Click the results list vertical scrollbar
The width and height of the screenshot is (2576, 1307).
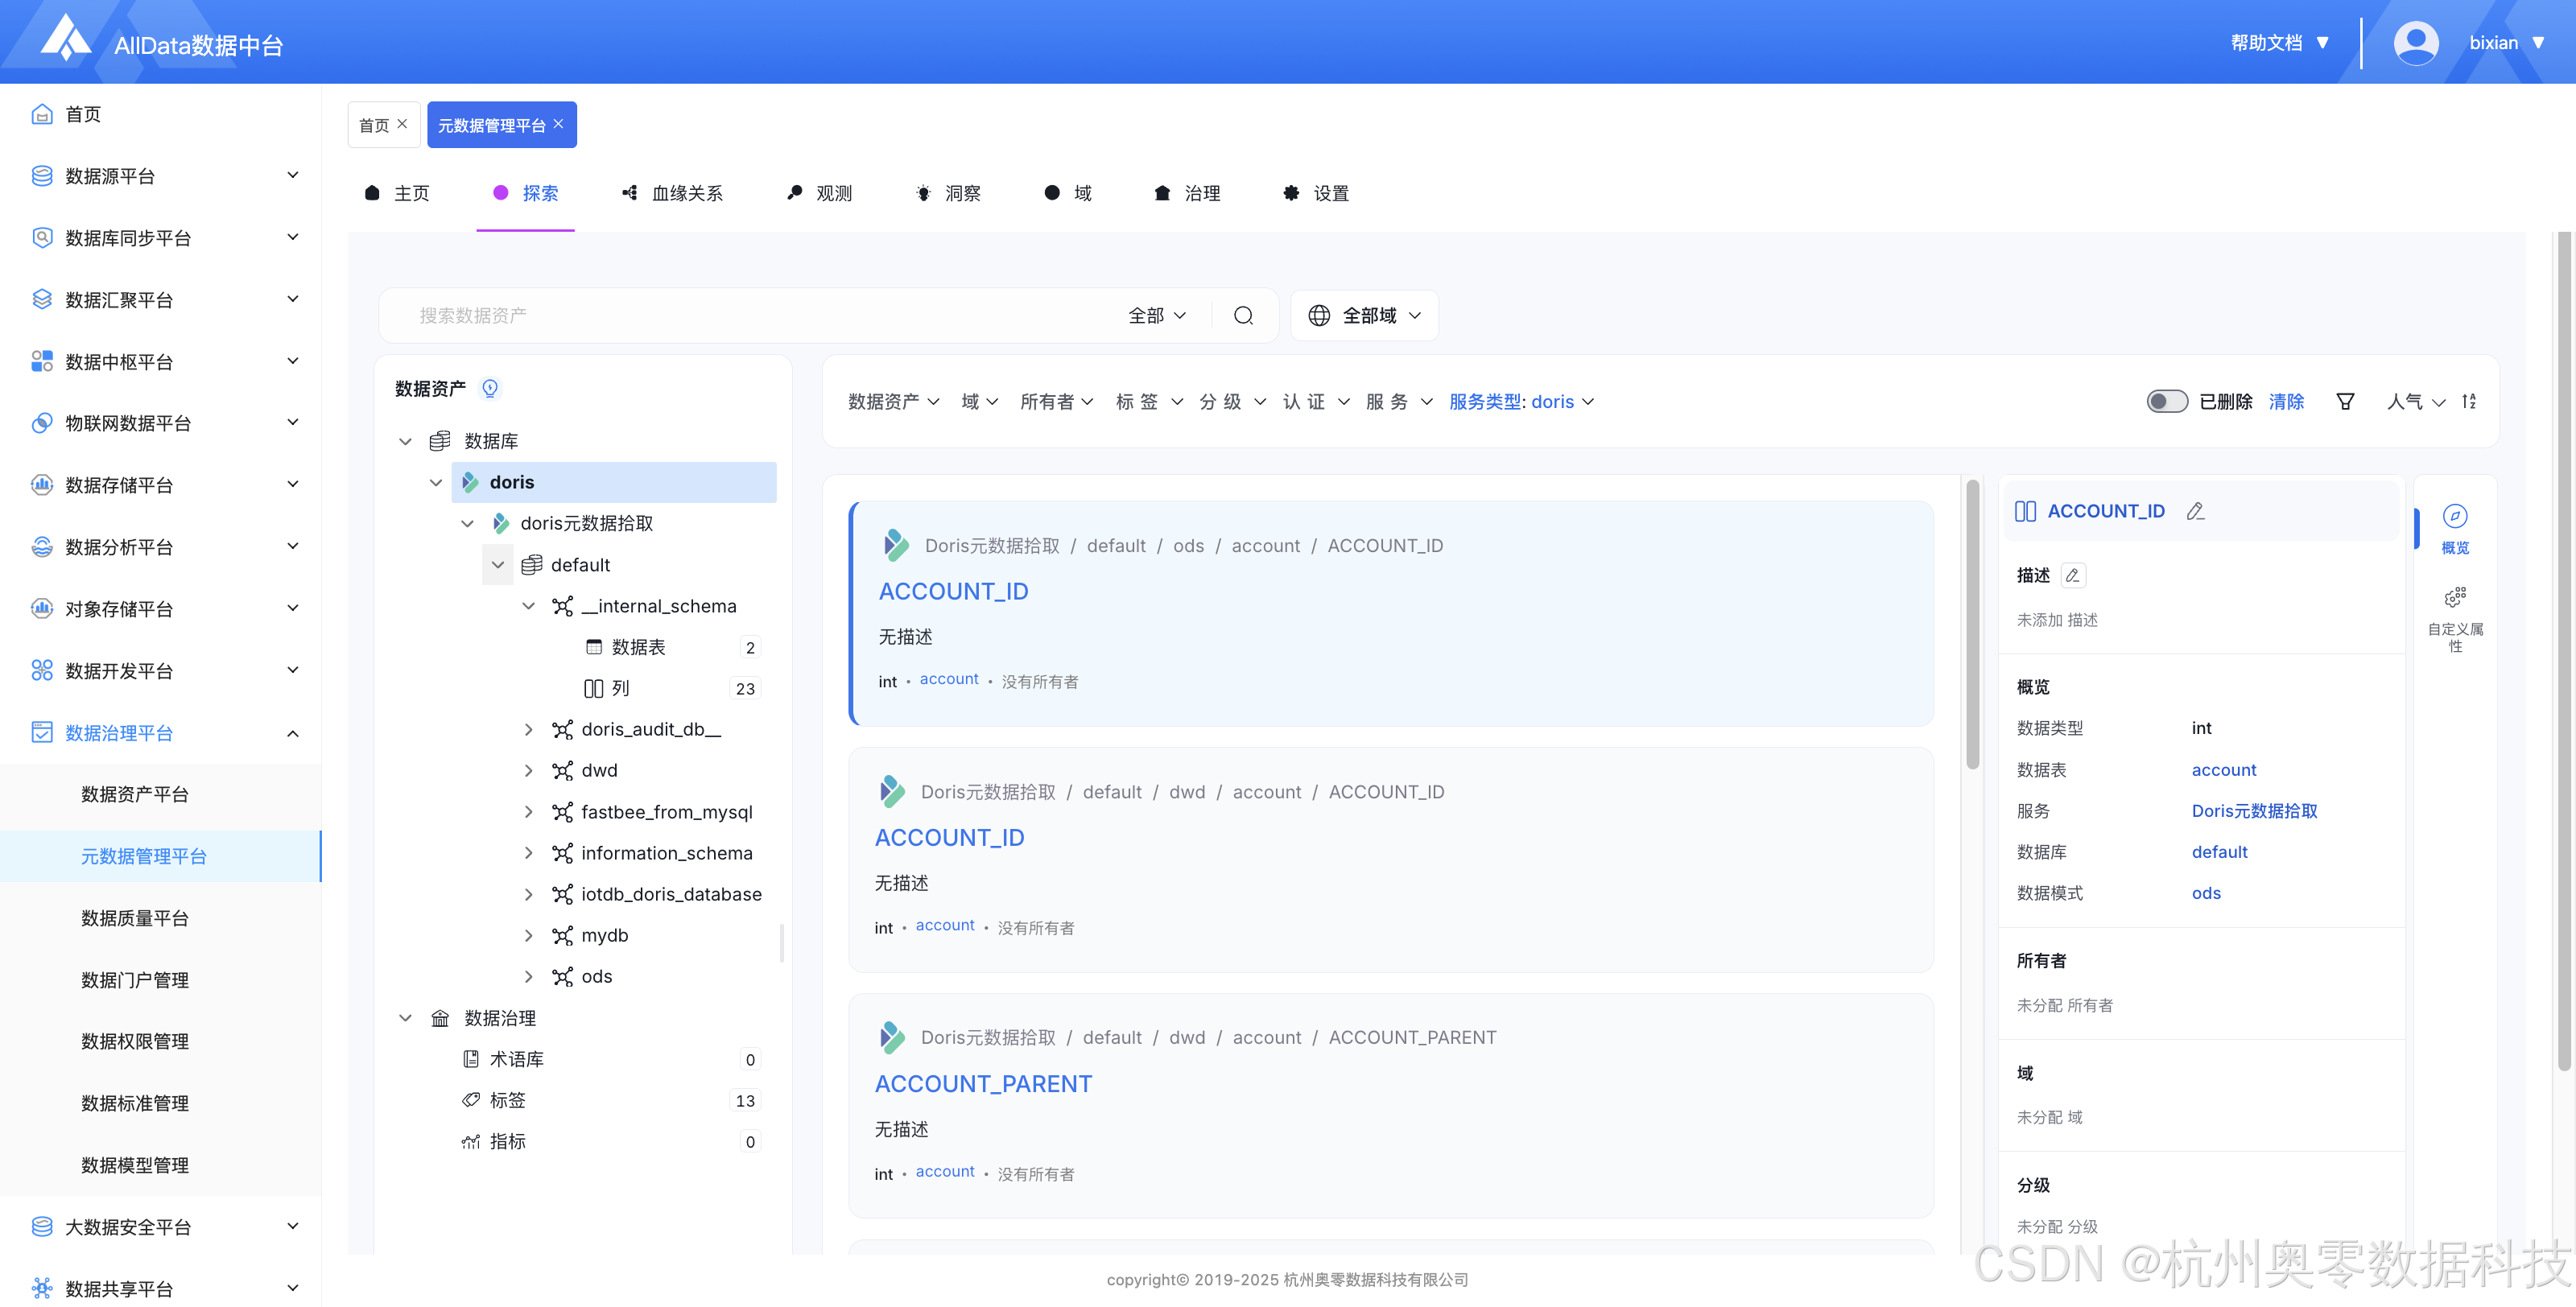click(1972, 625)
